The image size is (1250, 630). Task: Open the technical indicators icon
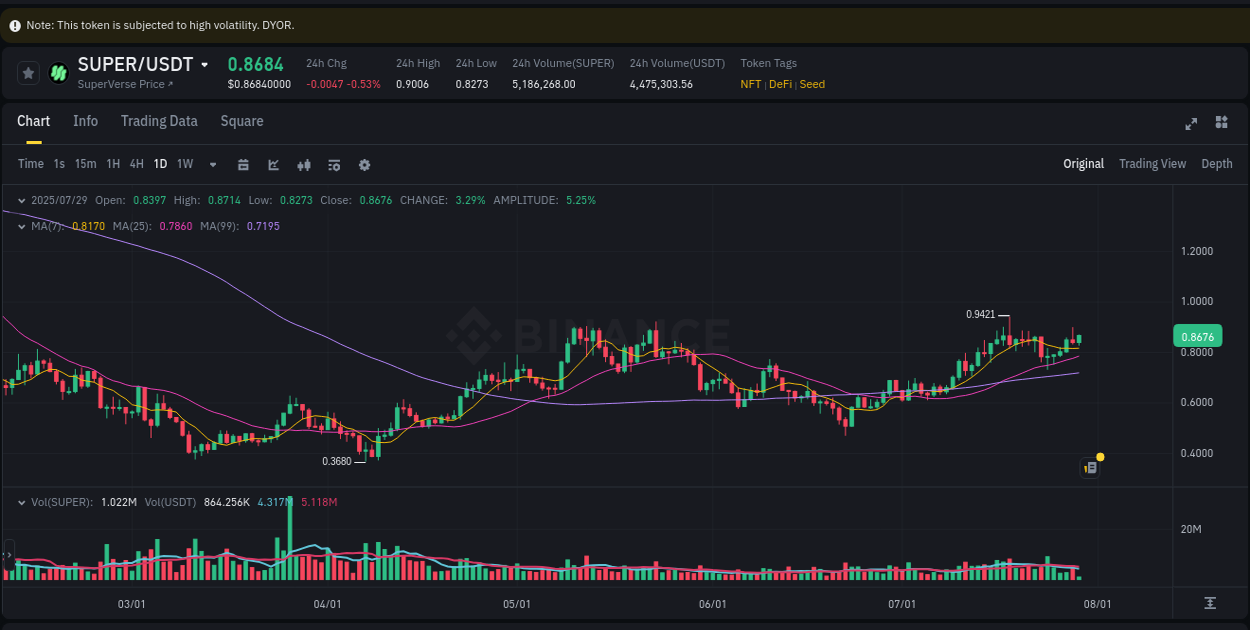point(334,164)
